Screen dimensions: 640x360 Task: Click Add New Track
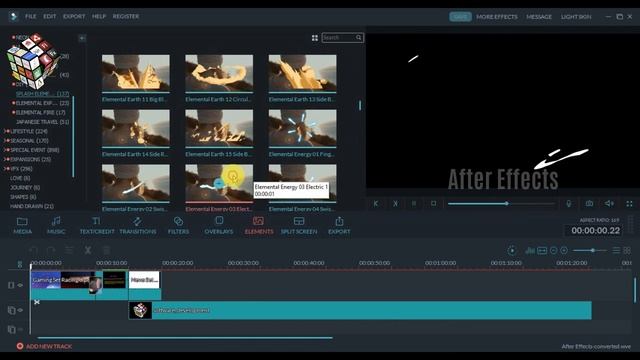click(44, 346)
